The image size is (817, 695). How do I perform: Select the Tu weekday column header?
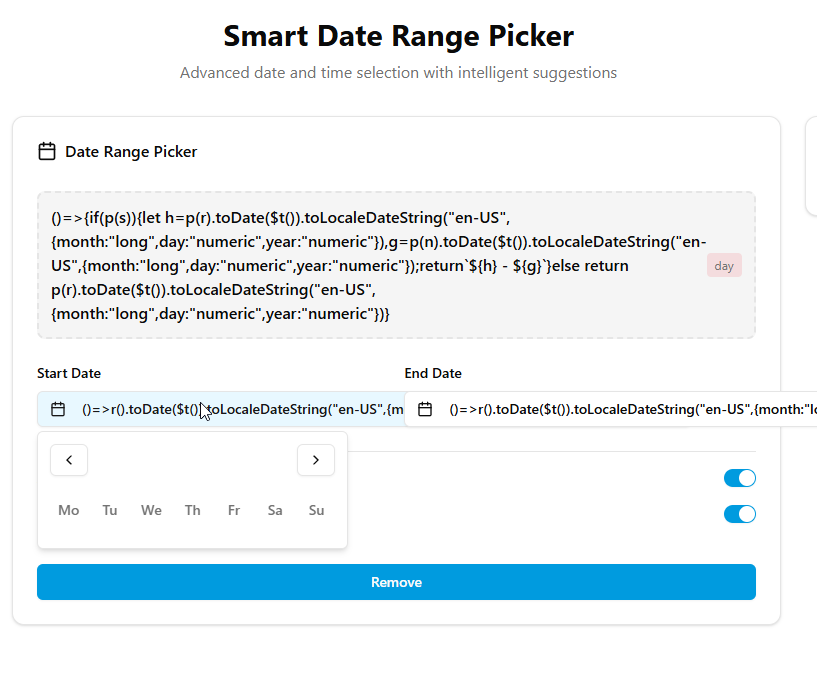[110, 511]
